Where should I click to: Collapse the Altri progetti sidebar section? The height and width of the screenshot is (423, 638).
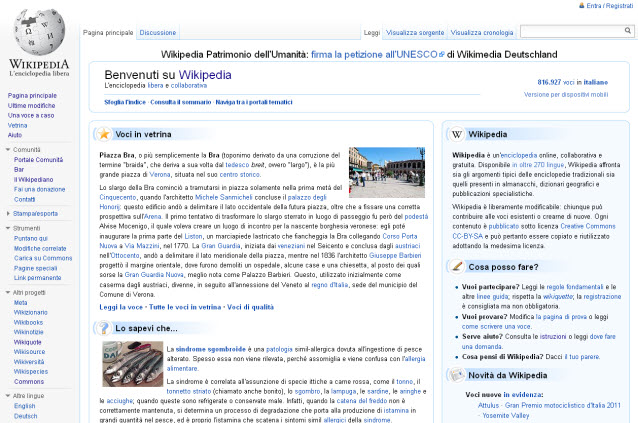point(8,292)
